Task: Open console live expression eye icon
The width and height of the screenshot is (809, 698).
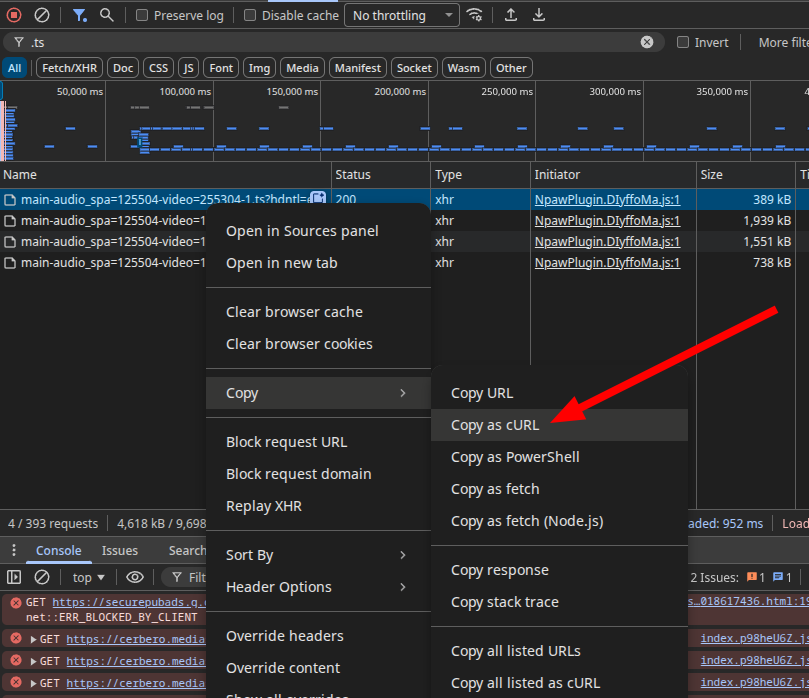Action: [x=134, y=577]
